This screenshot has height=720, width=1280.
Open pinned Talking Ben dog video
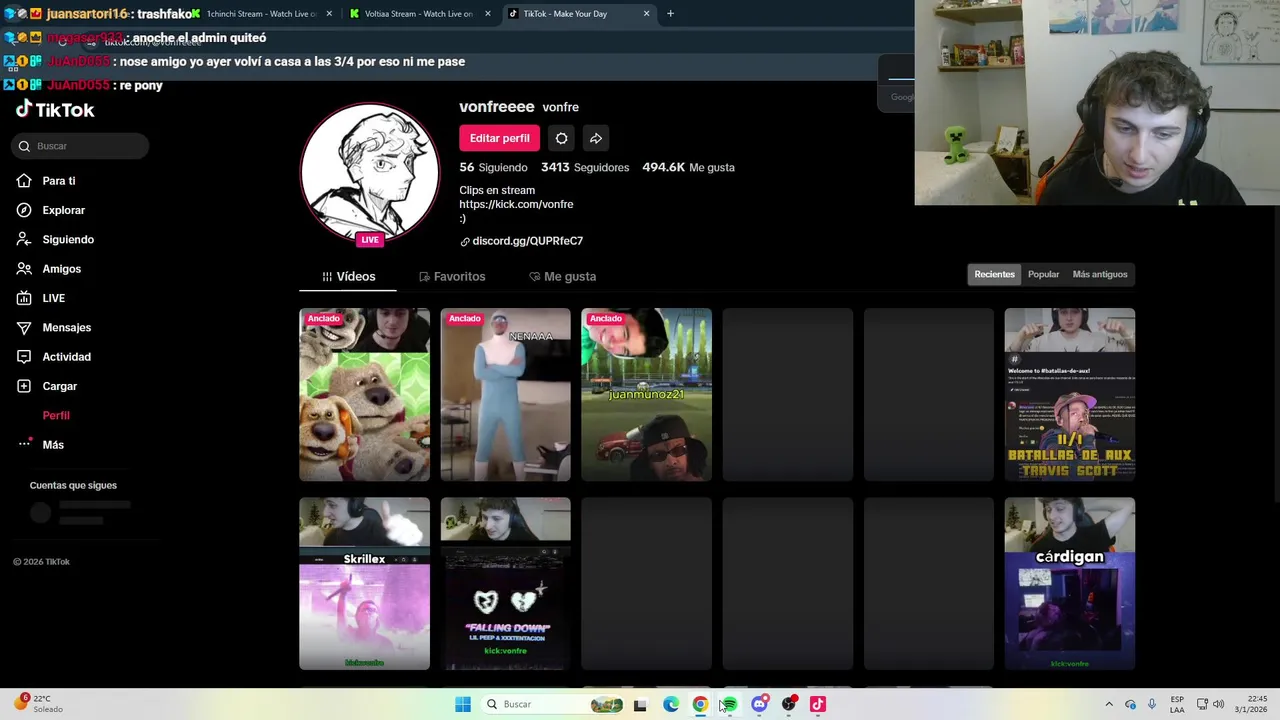pyautogui.click(x=364, y=395)
